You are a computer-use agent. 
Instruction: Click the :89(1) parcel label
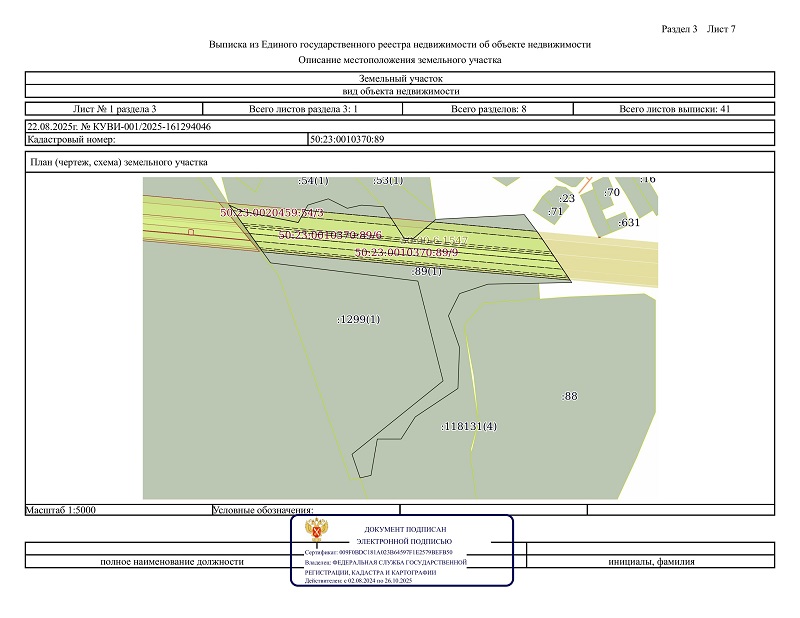tap(427, 271)
